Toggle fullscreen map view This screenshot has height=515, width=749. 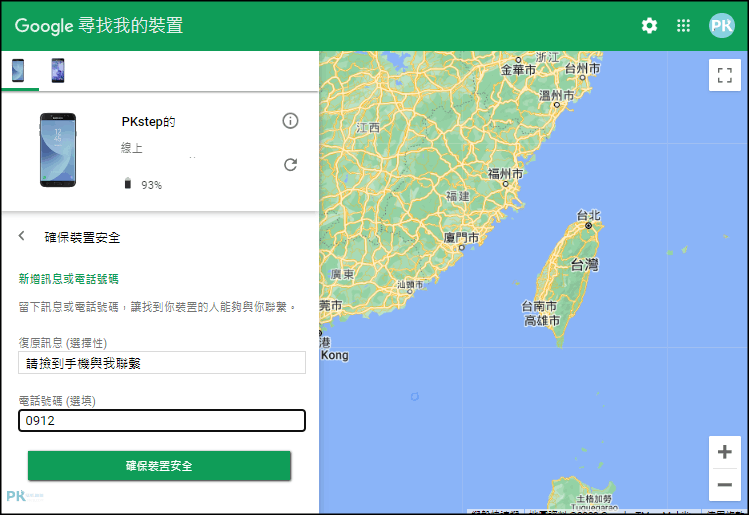click(x=725, y=75)
